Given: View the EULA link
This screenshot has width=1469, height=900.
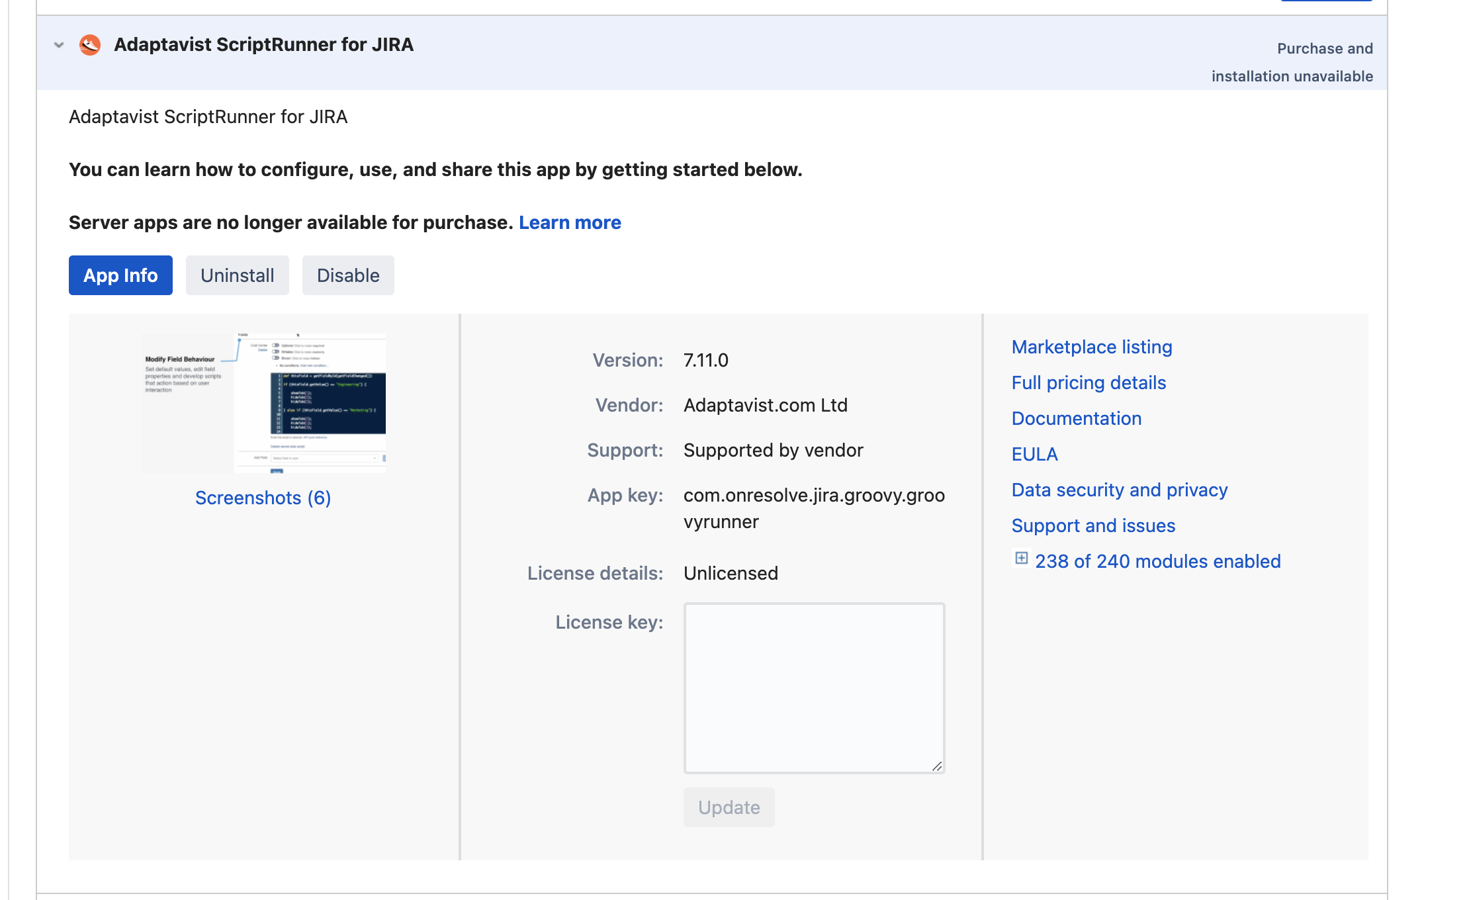Looking at the screenshot, I should coord(1034,455).
